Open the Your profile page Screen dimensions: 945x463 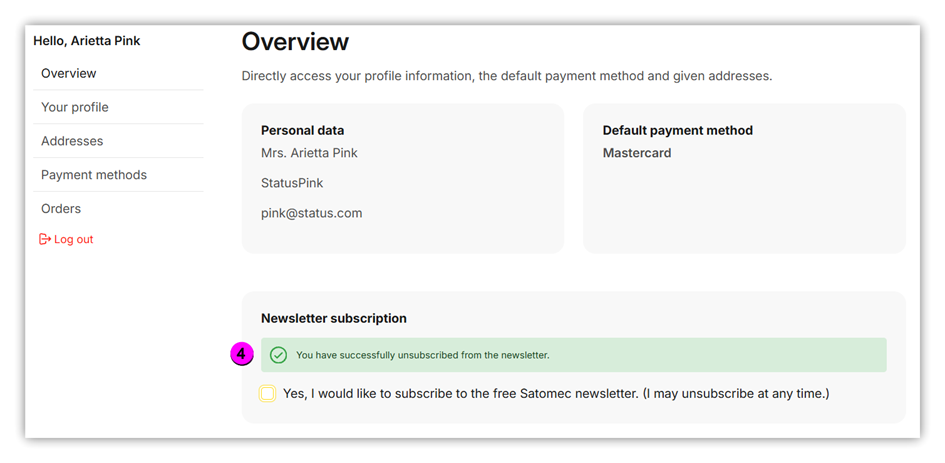pyautogui.click(x=75, y=107)
